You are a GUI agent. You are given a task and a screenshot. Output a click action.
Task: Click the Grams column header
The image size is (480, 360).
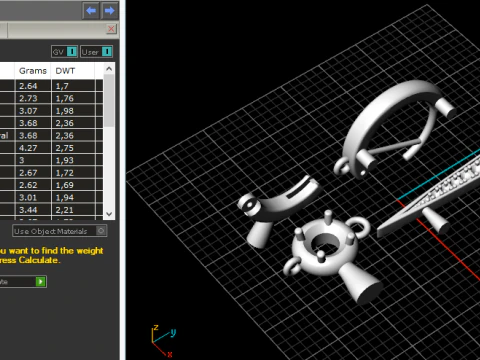[x=33, y=71]
